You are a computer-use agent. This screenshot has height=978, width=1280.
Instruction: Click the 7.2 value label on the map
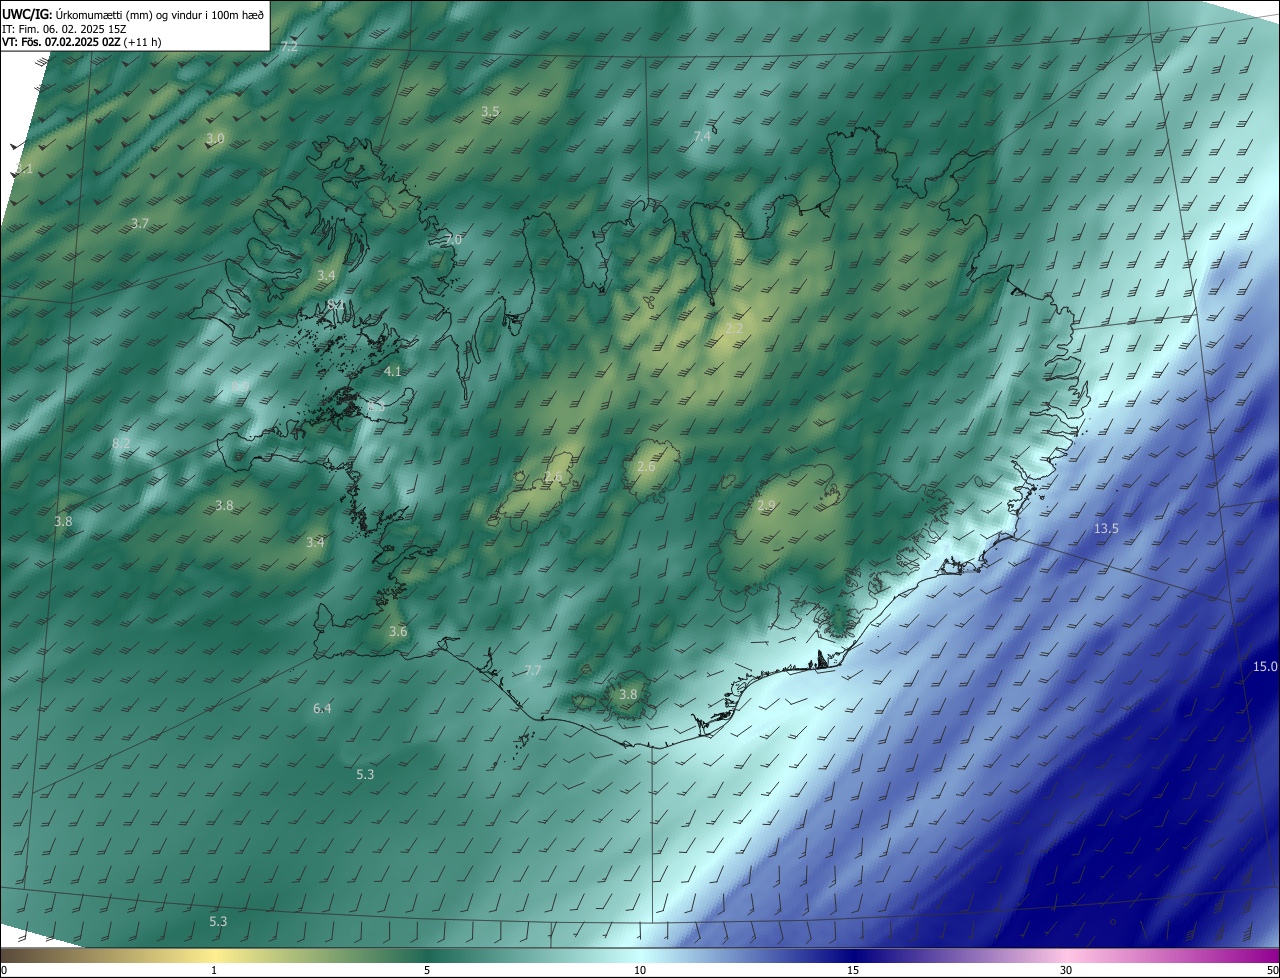[289, 47]
